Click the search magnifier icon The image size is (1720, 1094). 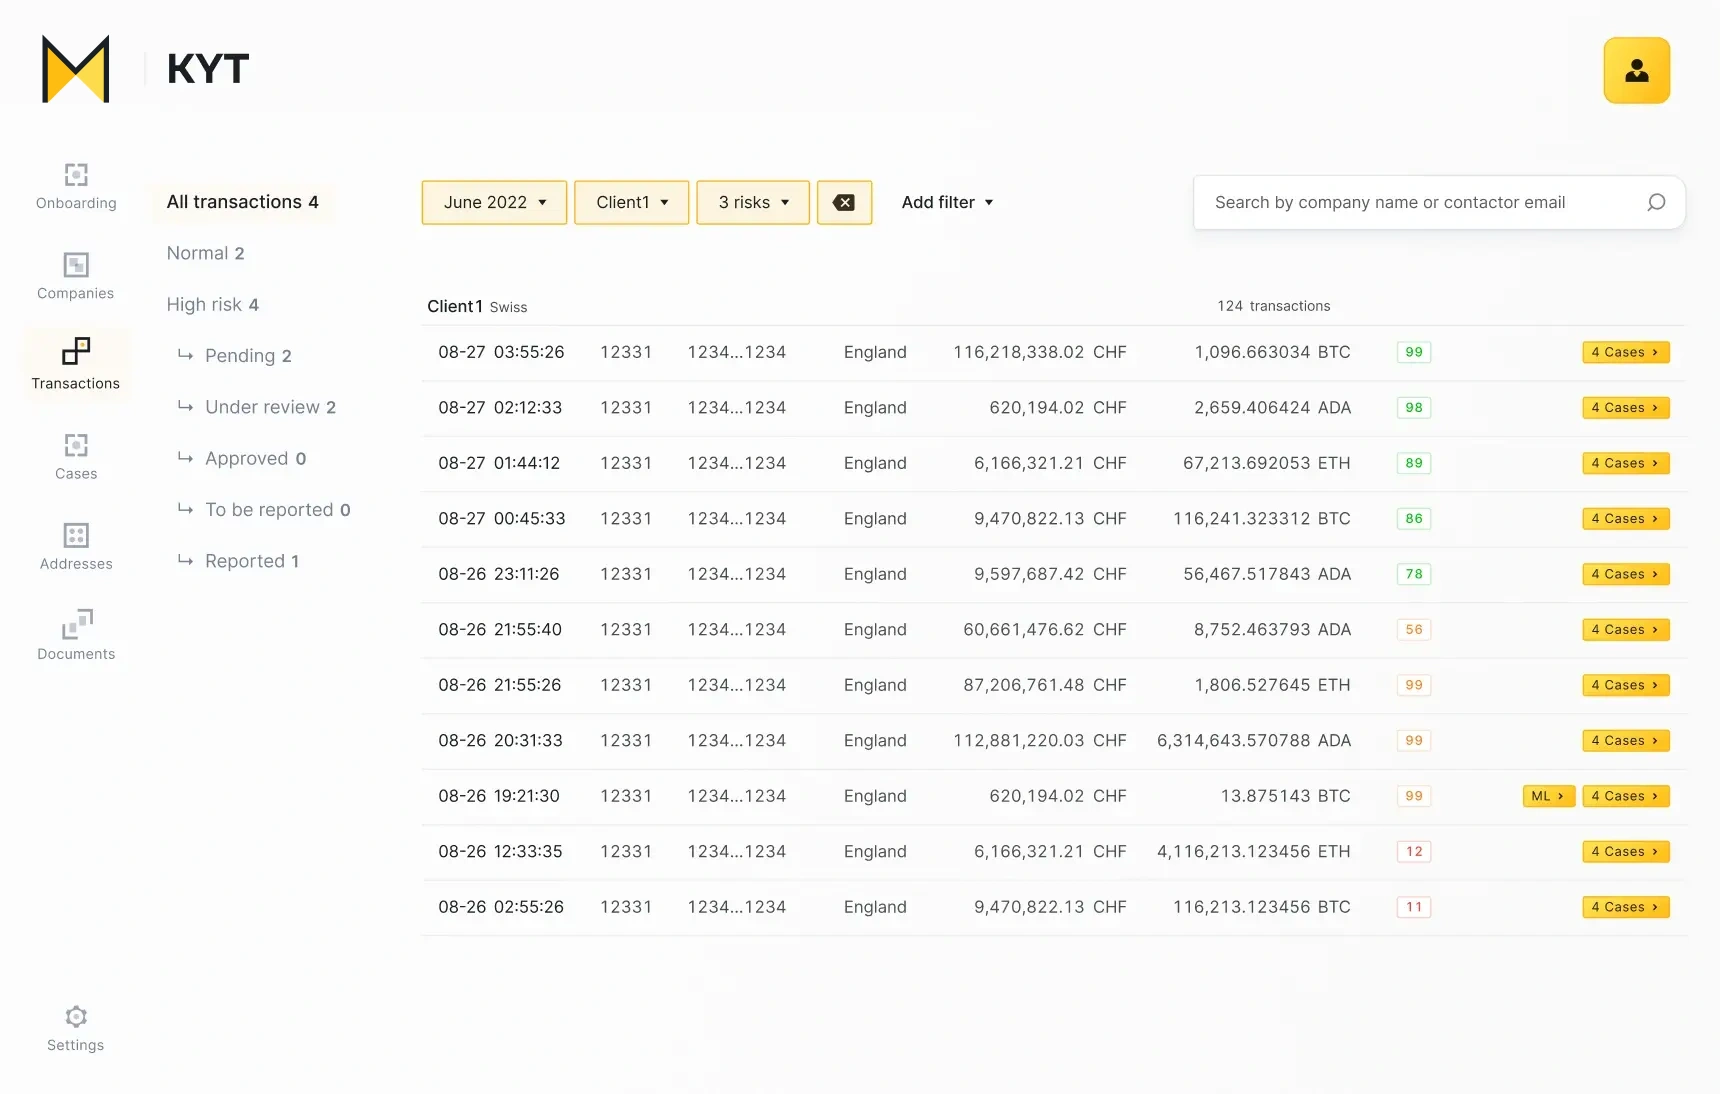pyautogui.click(x=1656, y=202)
